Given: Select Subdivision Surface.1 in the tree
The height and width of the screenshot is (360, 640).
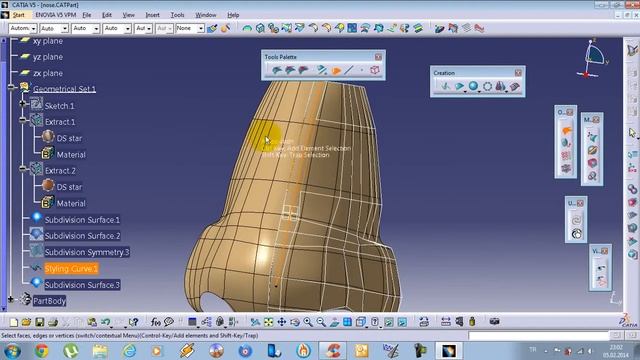Looking at the screenshot, I should pos(82,220).
